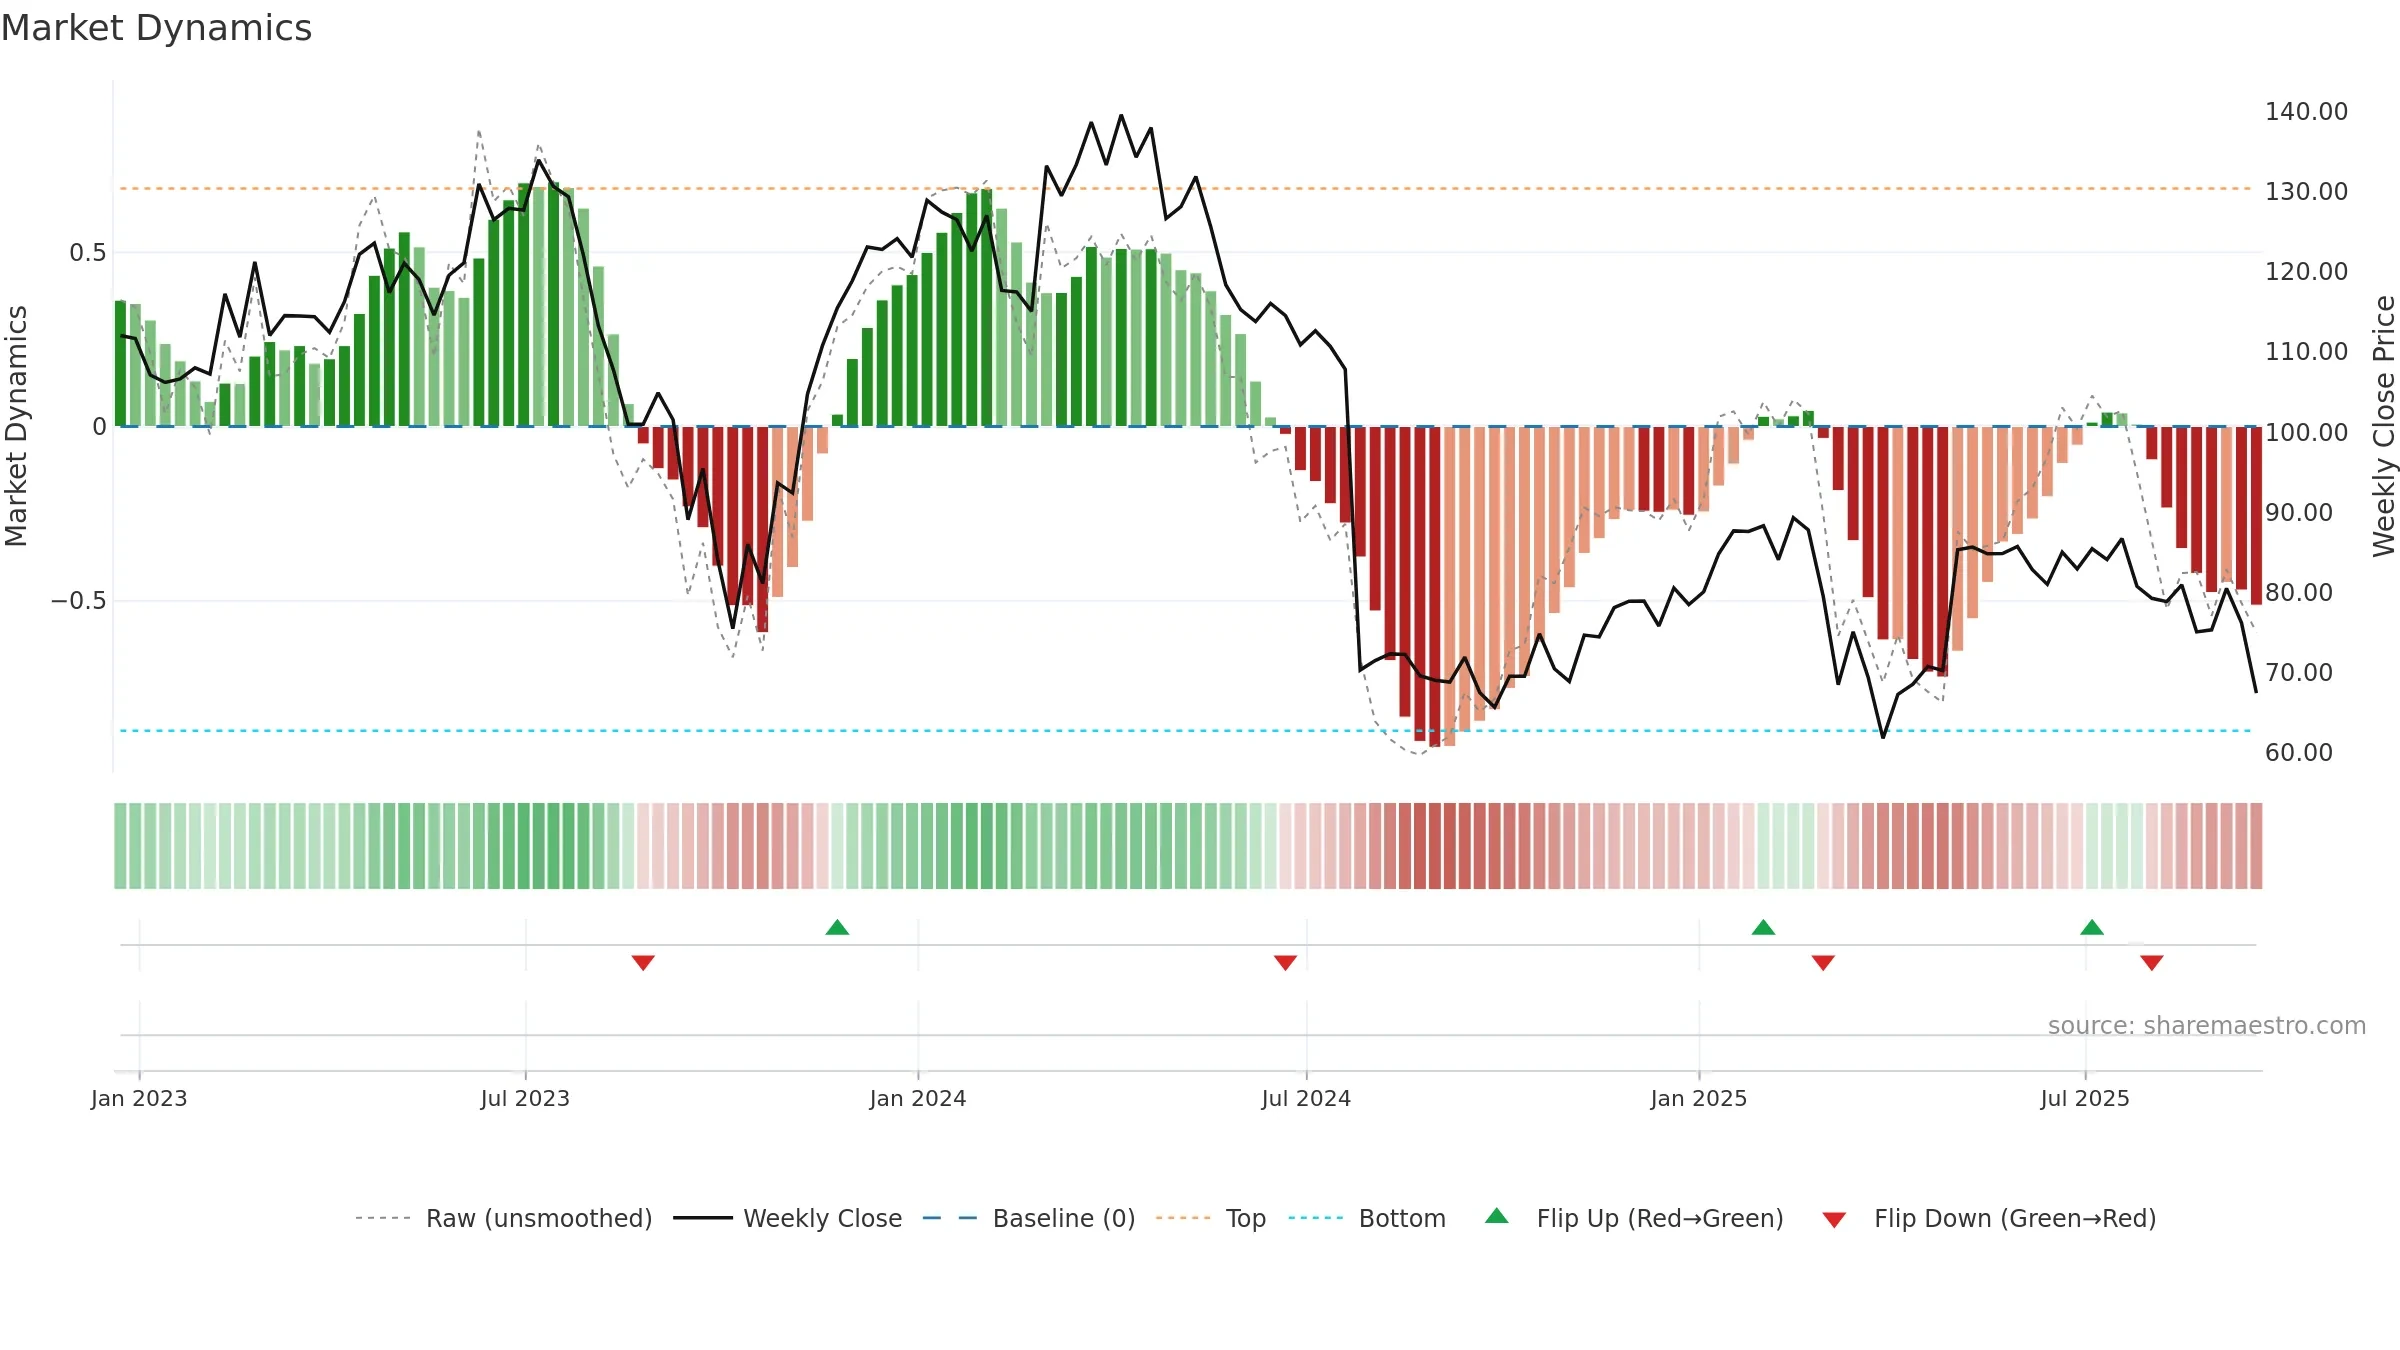Click the −0.5 left axis tick
This screenshot has height=1350, width=2400.
pyautogui.click(x=78, y=601)
